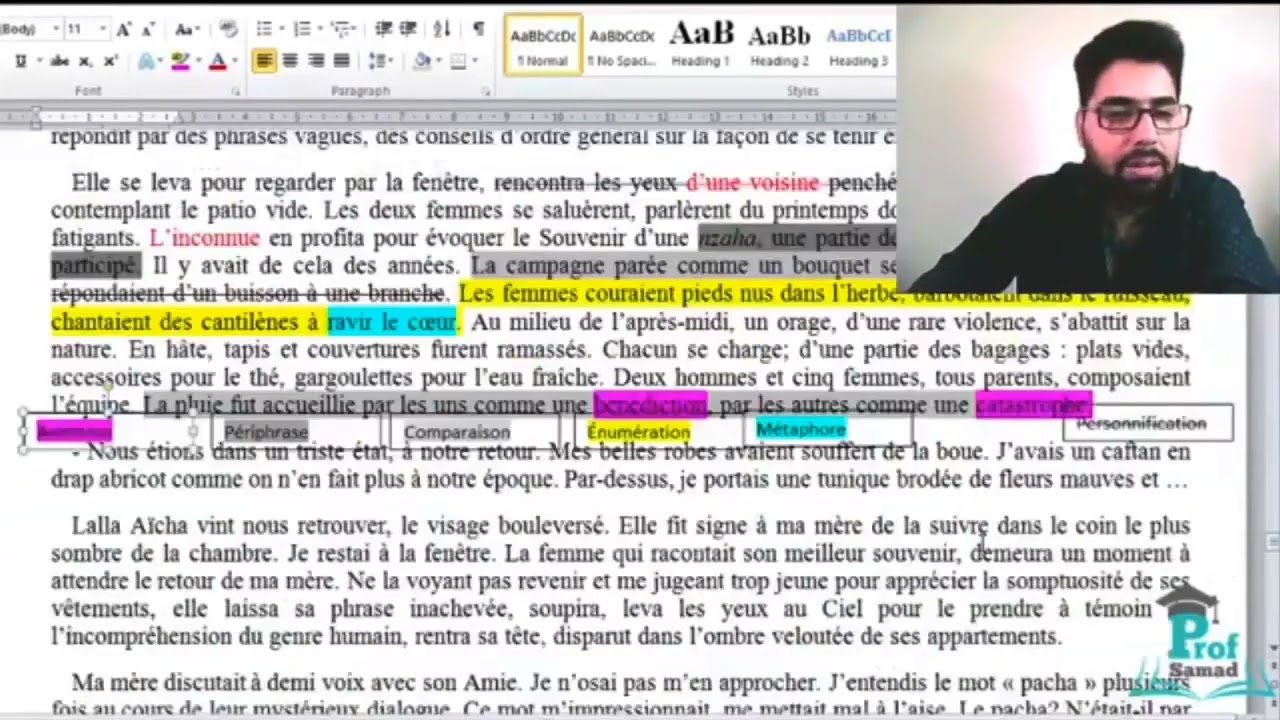Apply the Normal style
The height and width of the screenshot is (720, 1280).
[x=543, y=44]
